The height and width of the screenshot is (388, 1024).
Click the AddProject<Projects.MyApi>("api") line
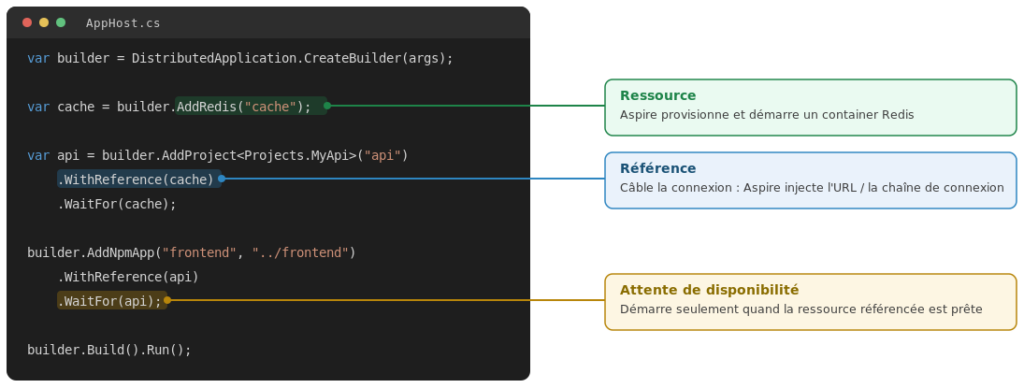coord(217,155)
